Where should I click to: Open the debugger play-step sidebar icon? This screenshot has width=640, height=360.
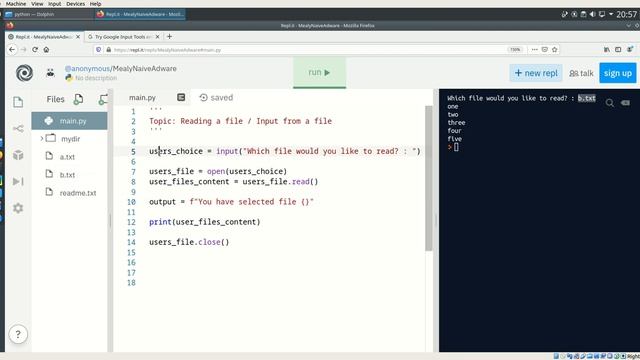coord(18,181)
